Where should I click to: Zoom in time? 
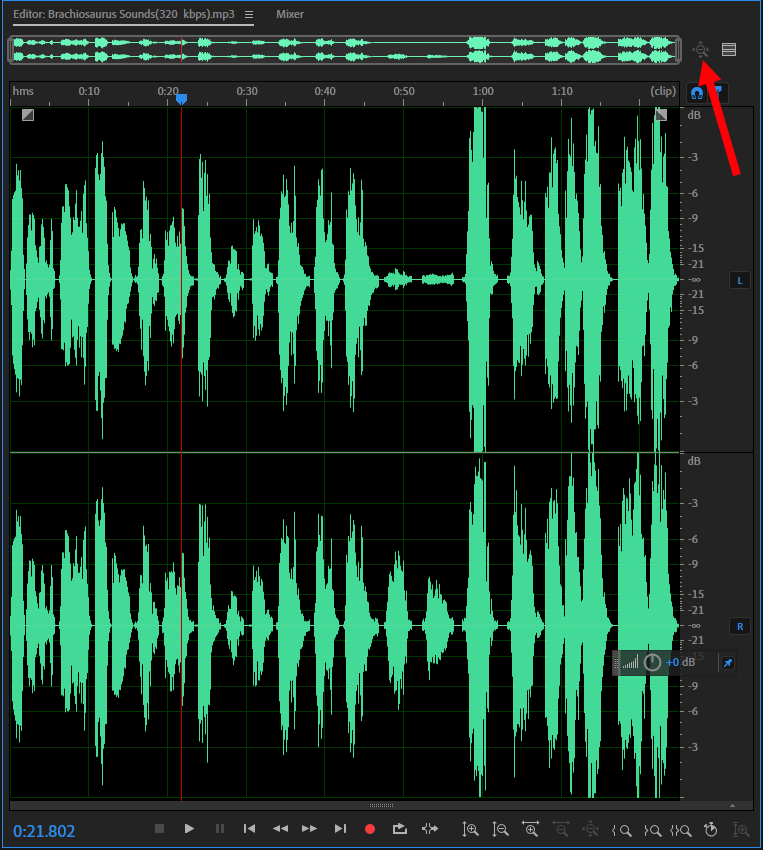(530, 829)
